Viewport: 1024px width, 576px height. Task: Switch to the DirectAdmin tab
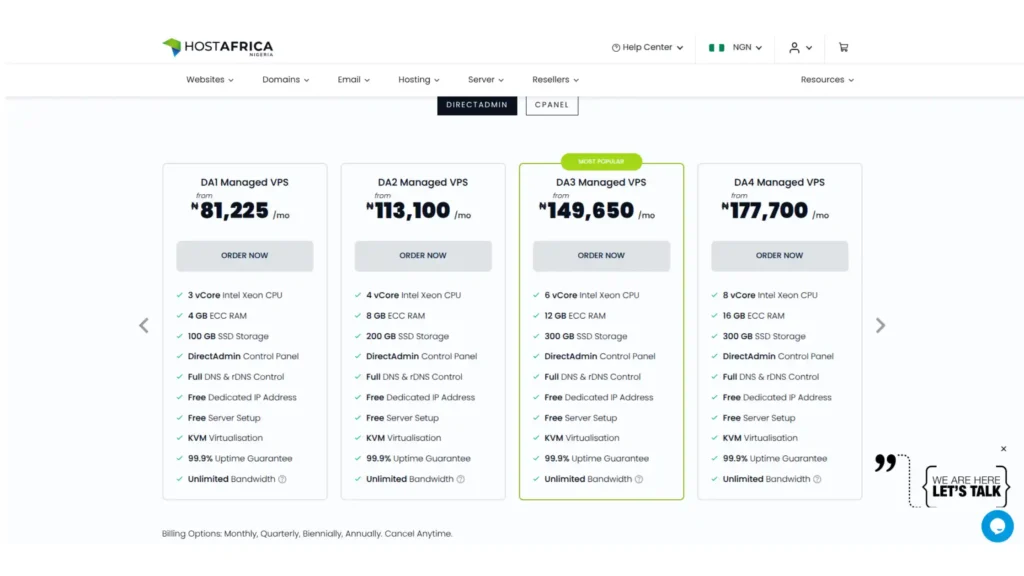pyautogui.click(x=477, y=104)
